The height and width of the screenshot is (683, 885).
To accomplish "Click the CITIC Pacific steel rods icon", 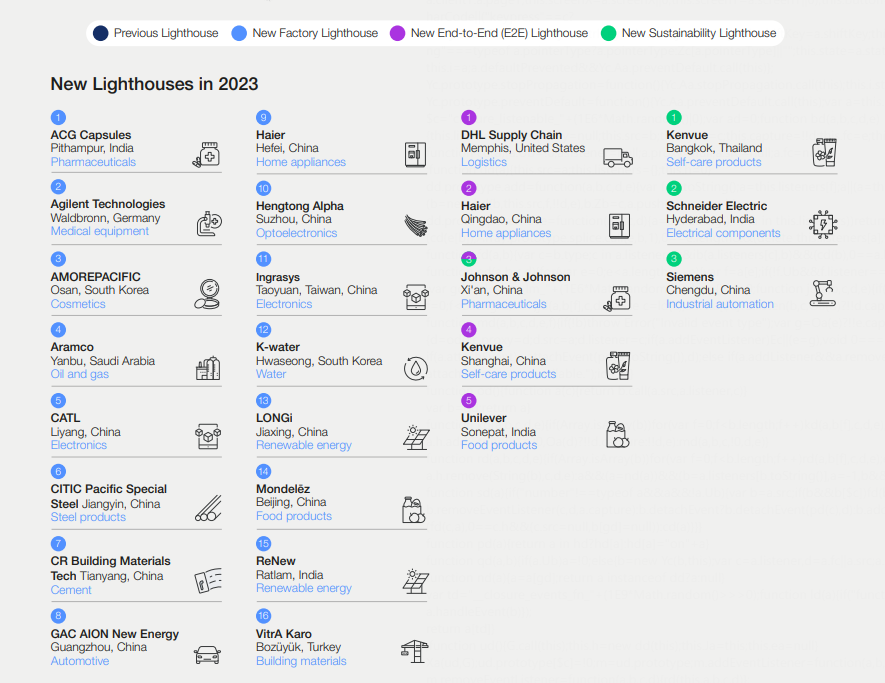I will point(208,508).
